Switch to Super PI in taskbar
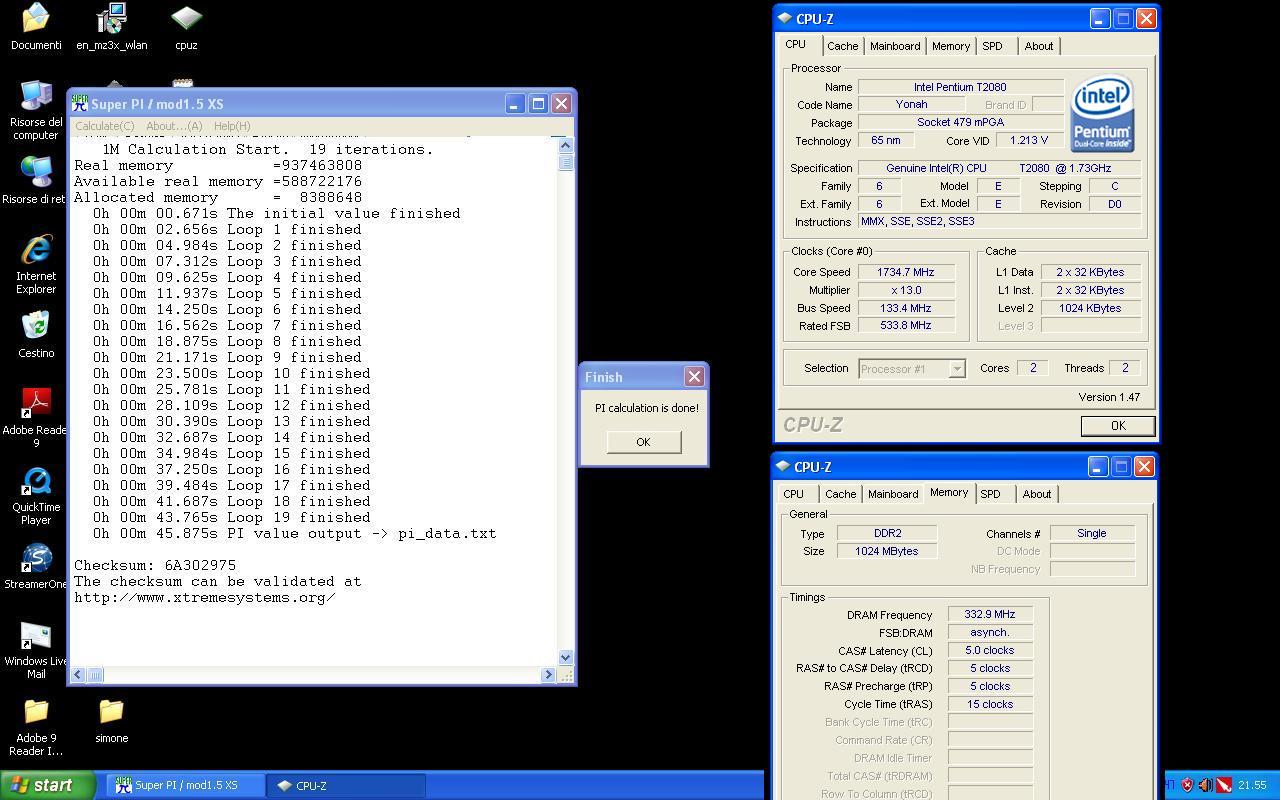Image resolution: width=1280 pixels, height=800 pixels. point(186,785)
